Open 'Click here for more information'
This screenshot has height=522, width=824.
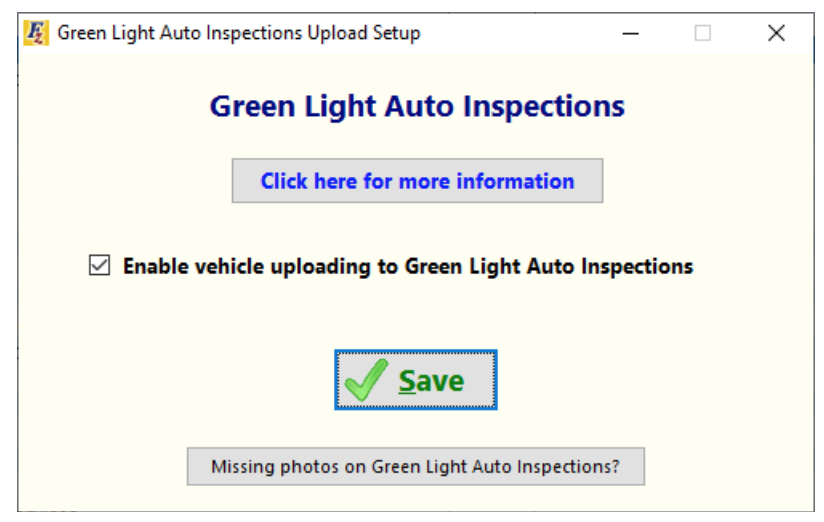tap(417, 181)
